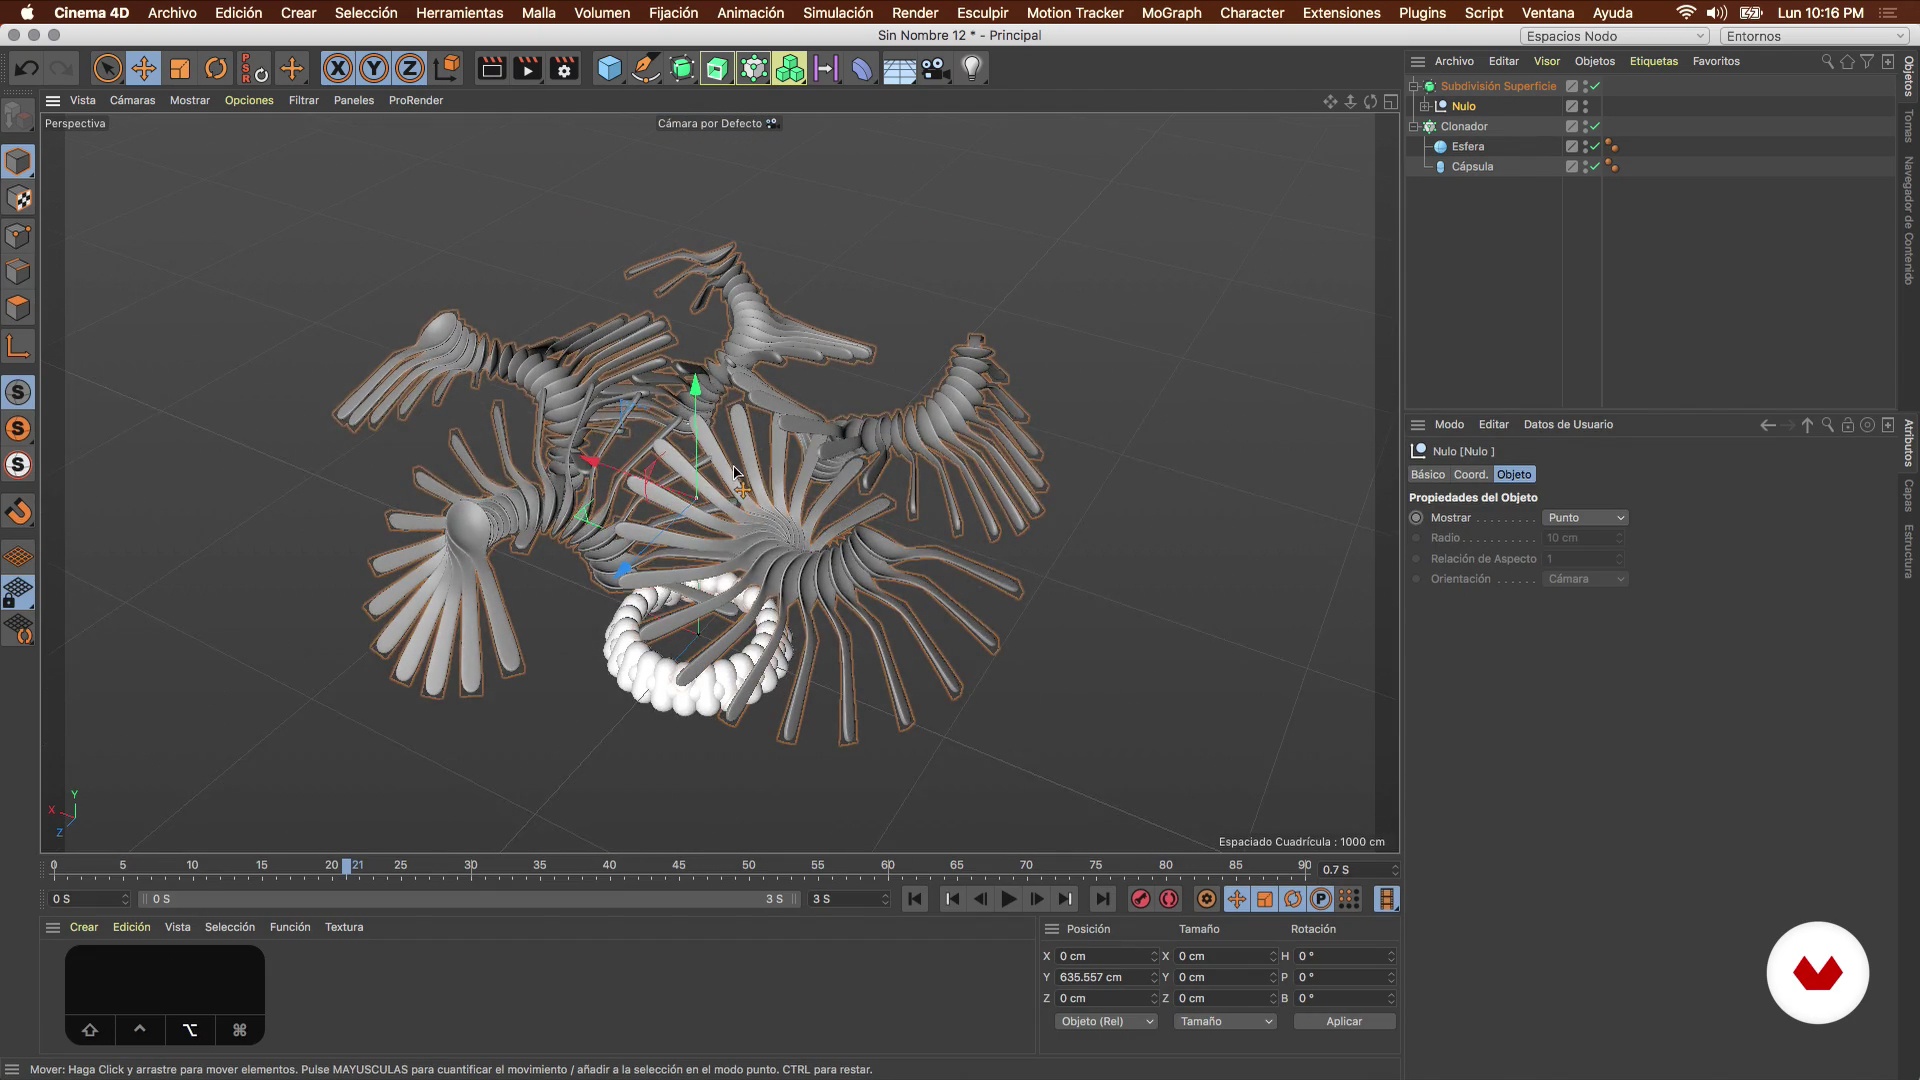This screenshot has height=1080, width=1920.
Task: Go to start of animation
Action: [914, 899]
